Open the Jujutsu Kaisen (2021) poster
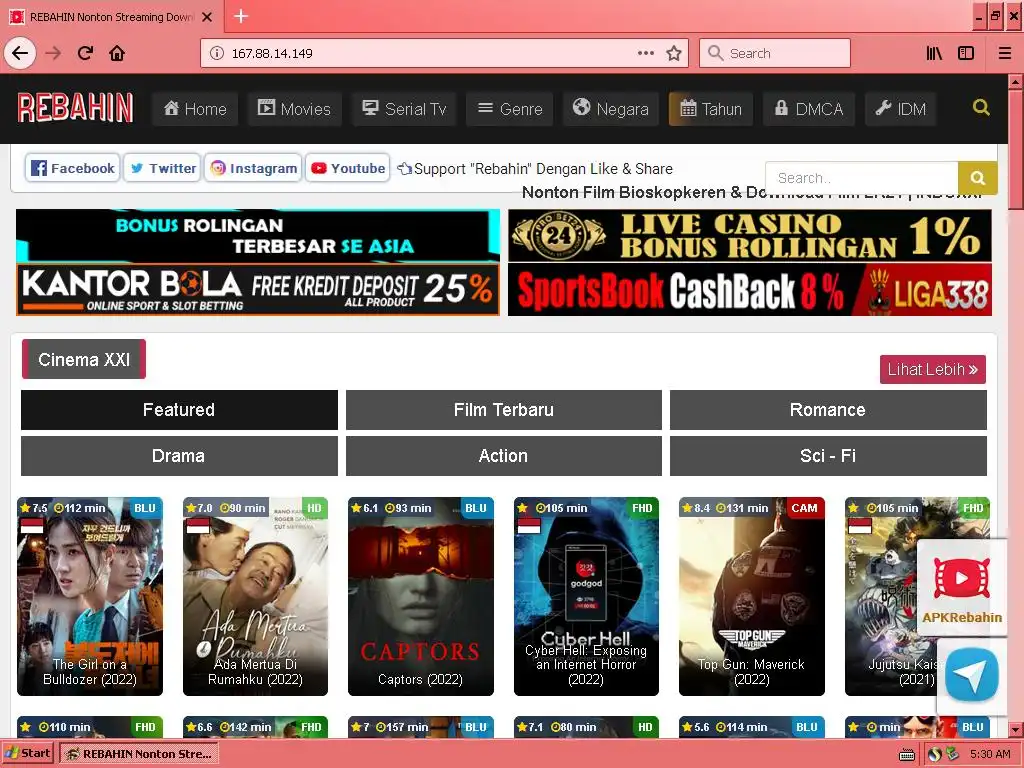1024x768 pixels. click(882, 596)
